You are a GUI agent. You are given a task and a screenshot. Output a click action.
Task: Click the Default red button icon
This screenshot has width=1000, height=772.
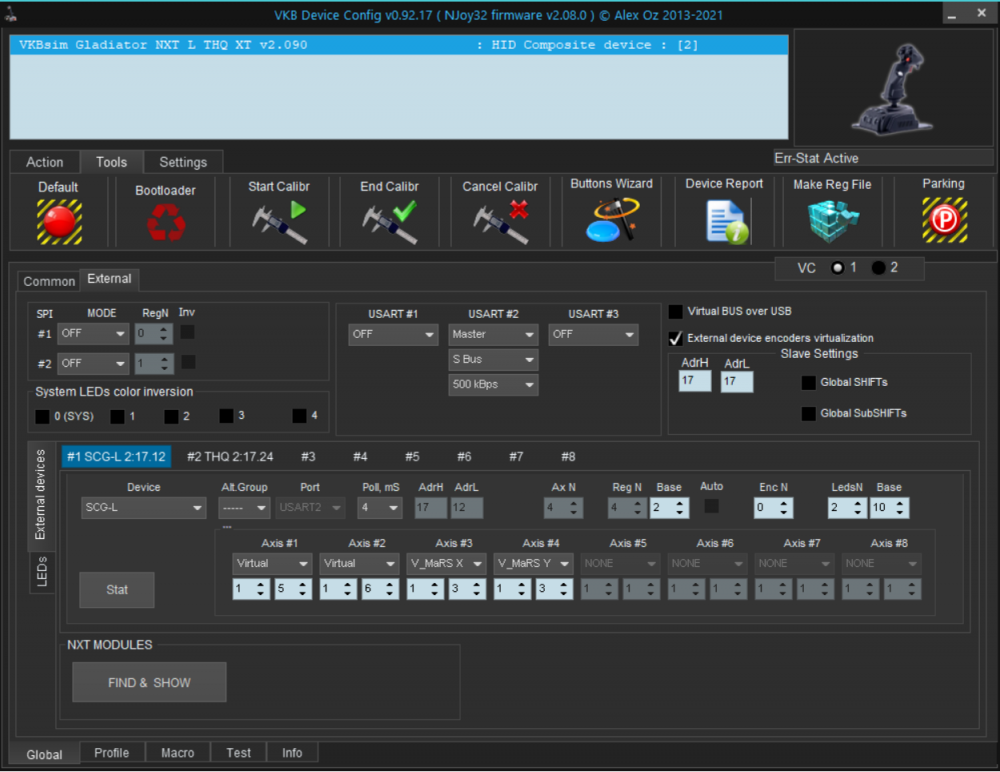click(x=59, y=221)
